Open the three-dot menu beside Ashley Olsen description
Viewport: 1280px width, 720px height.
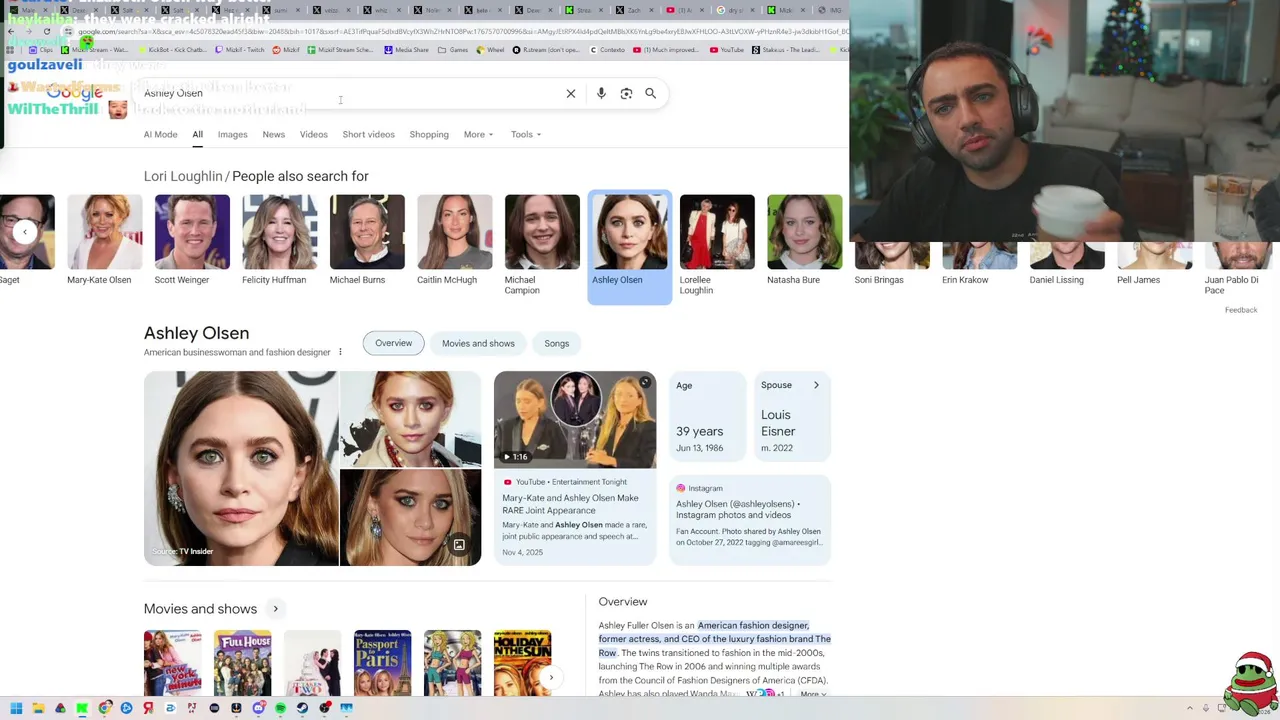click(340, 352)
